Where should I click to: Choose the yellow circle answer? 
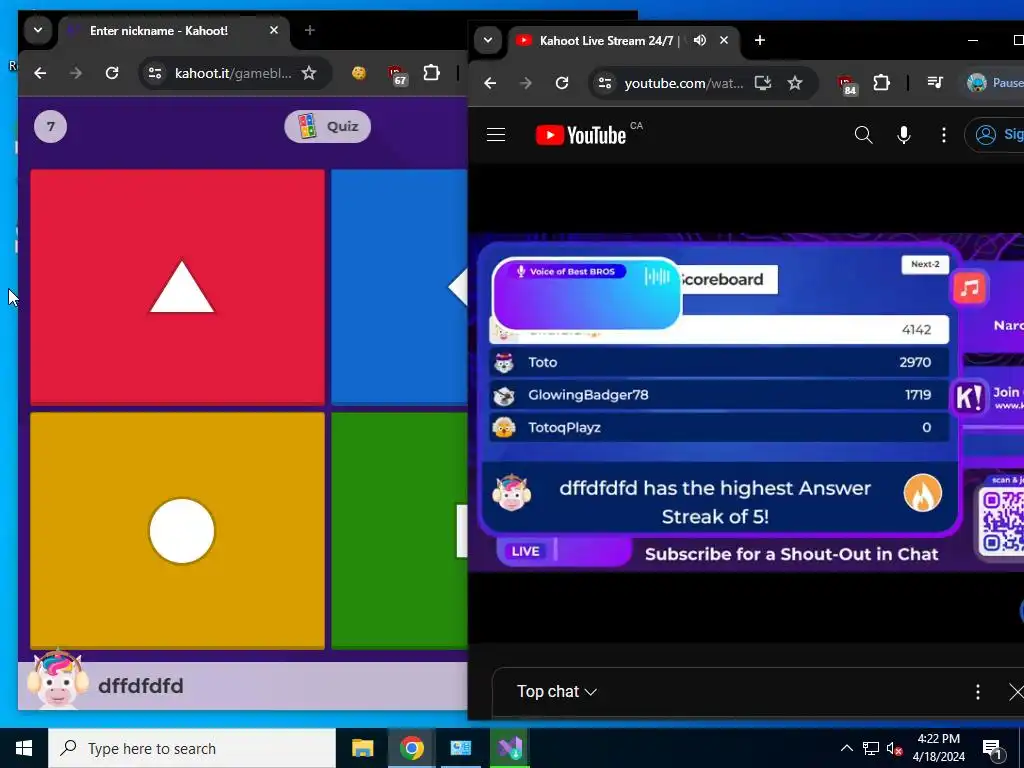178,530
